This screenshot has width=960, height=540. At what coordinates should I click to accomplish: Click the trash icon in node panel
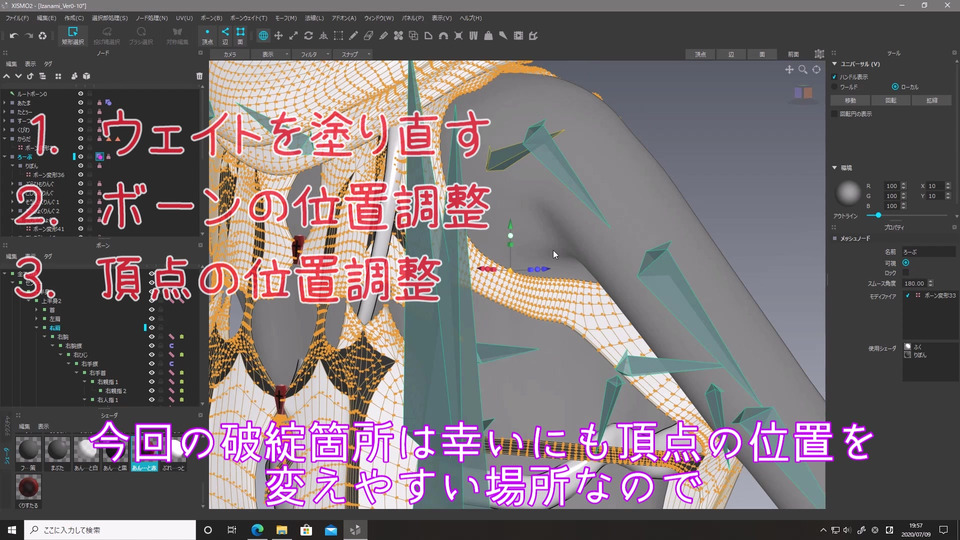pos(199,76)
